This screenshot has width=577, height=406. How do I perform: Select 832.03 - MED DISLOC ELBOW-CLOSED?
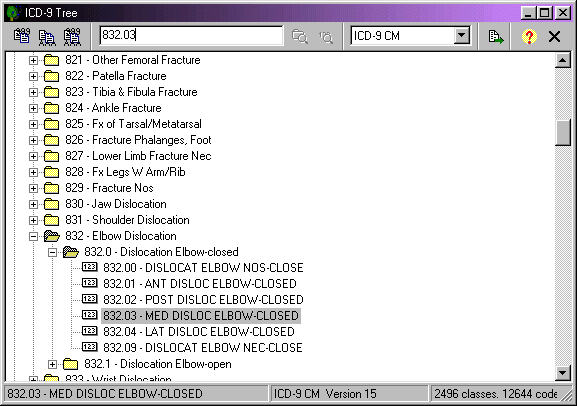coord(201,316)
